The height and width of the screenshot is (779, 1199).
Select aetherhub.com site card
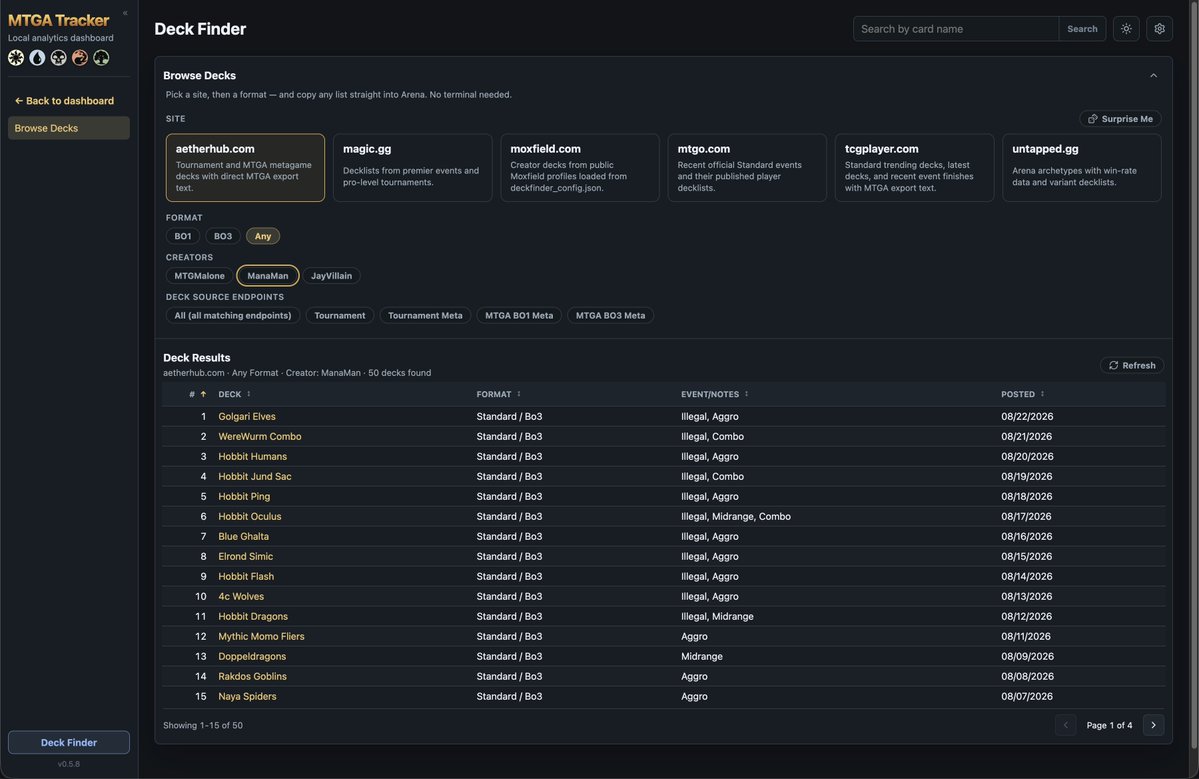click(245, 167)
